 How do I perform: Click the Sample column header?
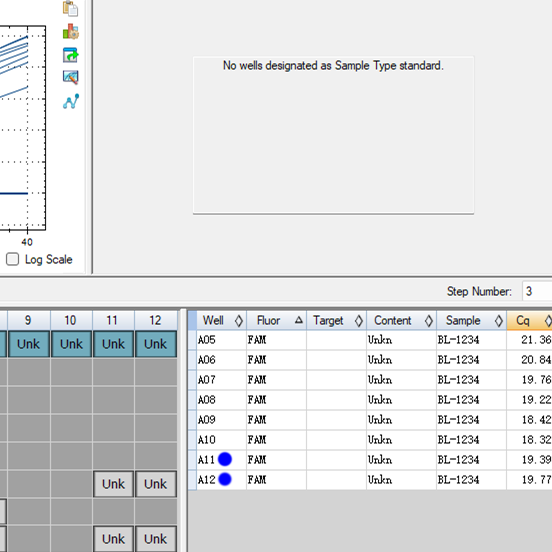[471, 320]
